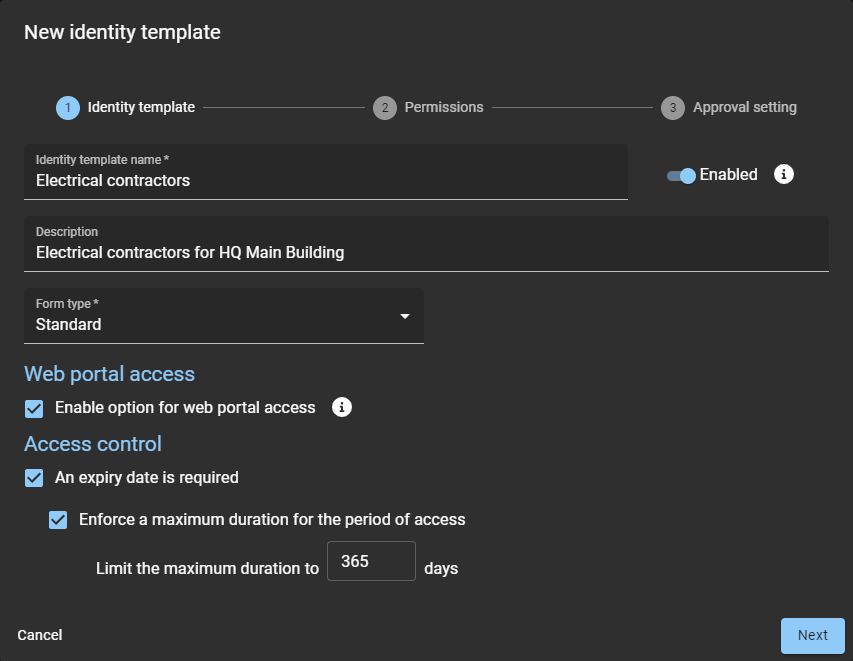
Task: Jump to the Approval setting step
Action: coord(744,107)
